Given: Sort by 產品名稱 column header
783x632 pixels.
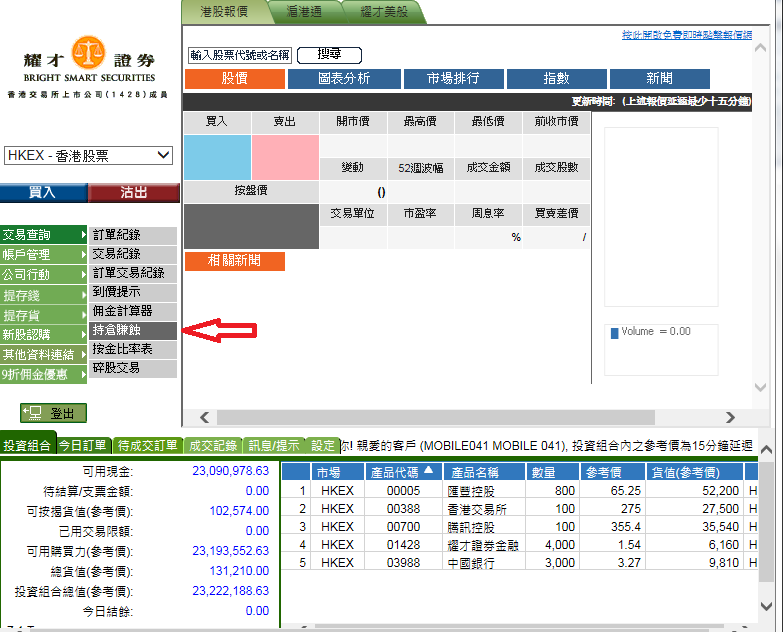Looking at the screenshot, I should (x=484, y=472).
